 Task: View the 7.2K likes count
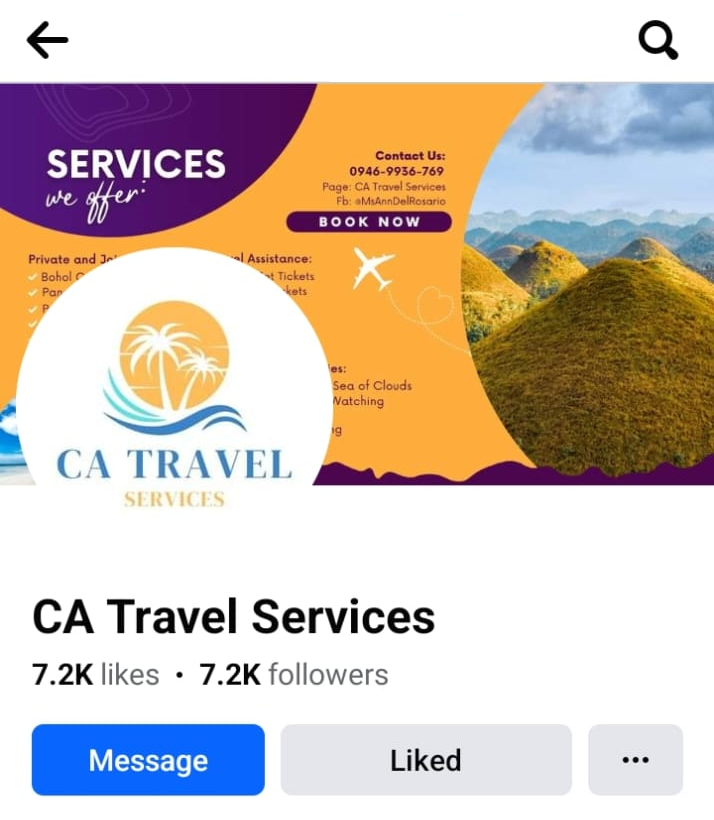click(x=96, y=674)
